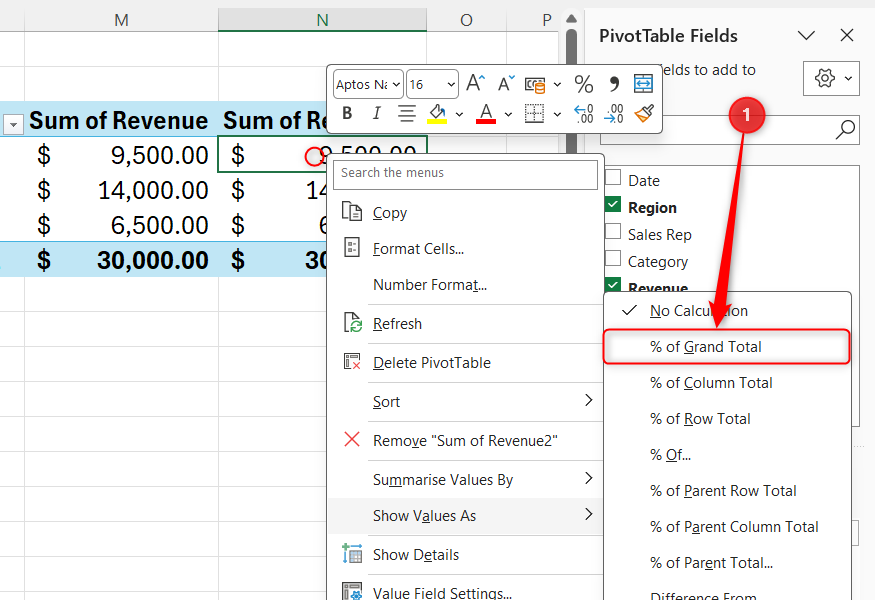Expand fill color options arrow
Image resolution: width=875 pixels, height=600 pixels.
pos(459,114)
